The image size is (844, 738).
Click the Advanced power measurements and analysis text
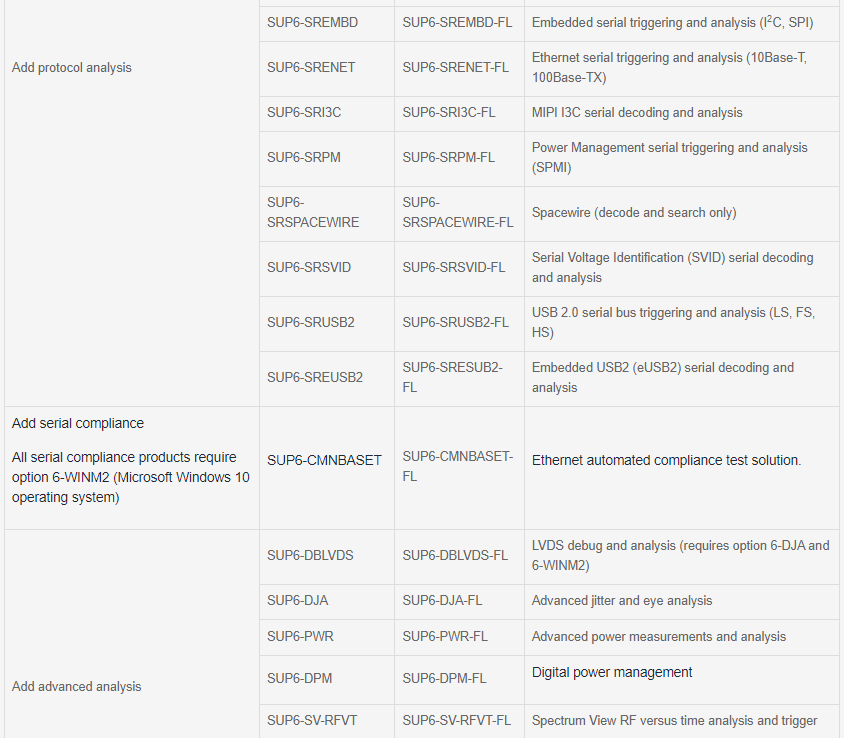coord(658,636)
